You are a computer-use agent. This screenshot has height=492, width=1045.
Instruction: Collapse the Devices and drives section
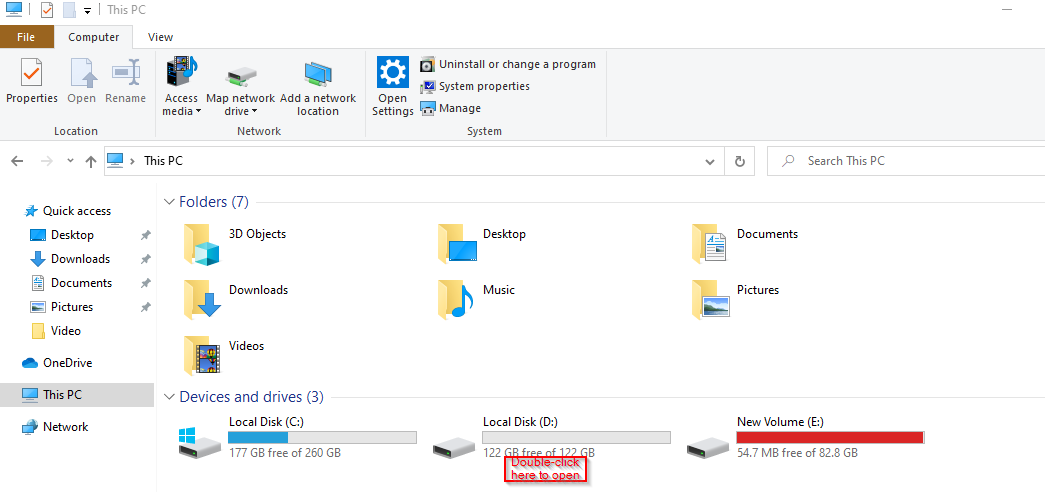[x=169, y=397]
